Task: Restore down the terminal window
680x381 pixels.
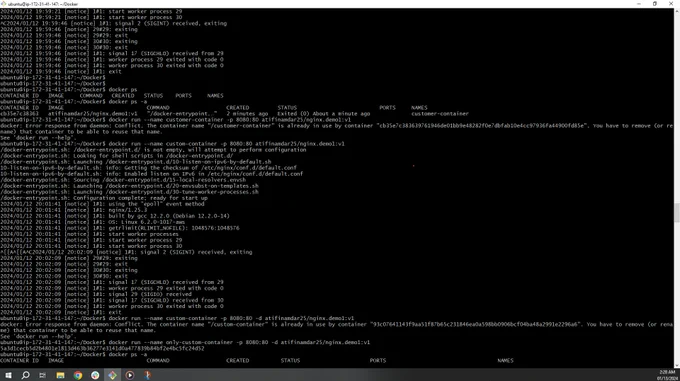Action: click(x=655, y=3)
